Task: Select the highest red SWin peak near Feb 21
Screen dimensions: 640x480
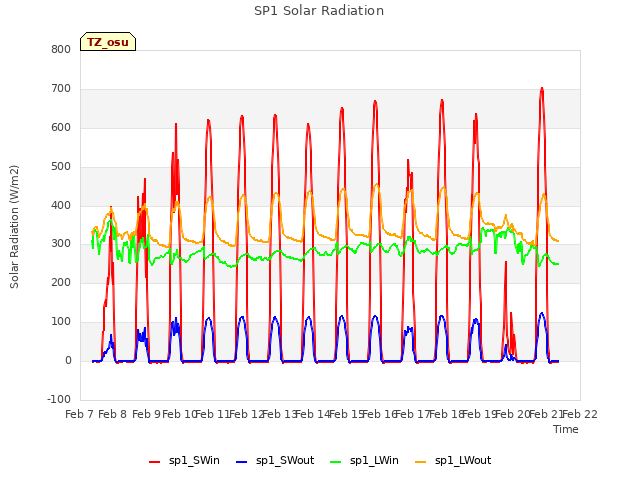Action: [x=542, y=88]
